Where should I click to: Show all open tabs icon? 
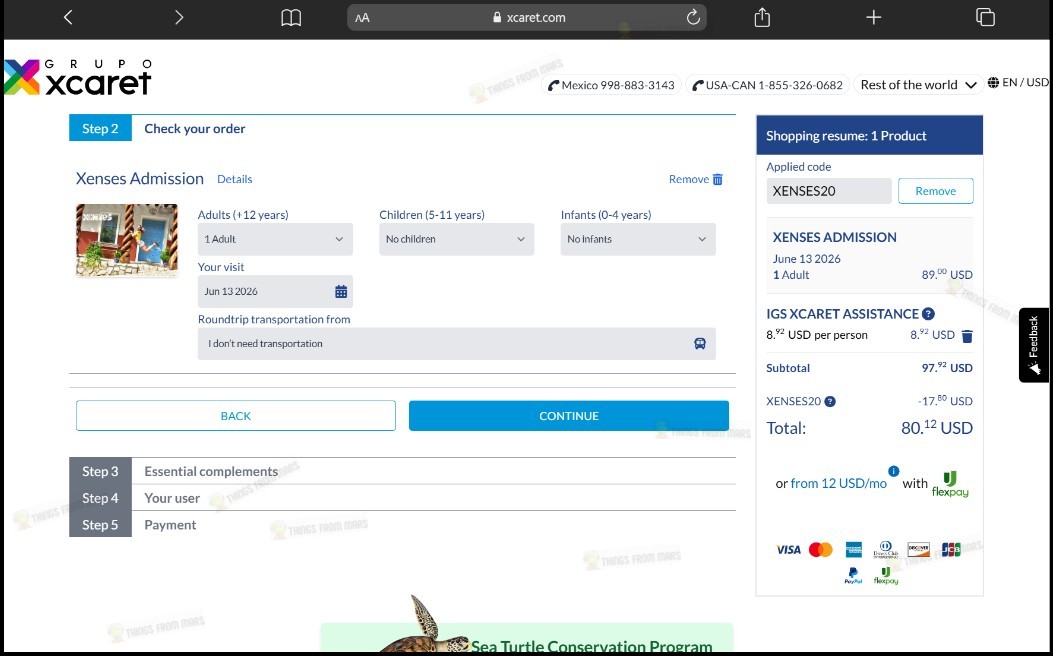click(985, 17)
